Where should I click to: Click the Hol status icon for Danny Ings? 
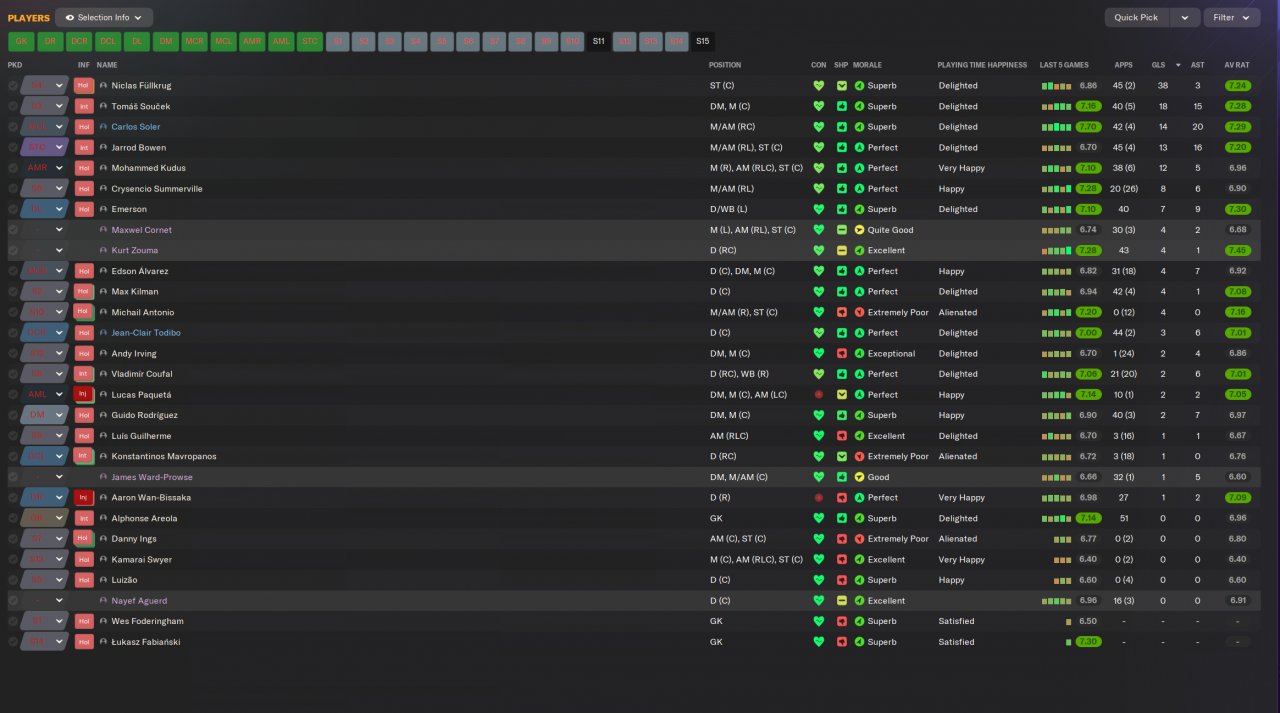click(84, 539)
